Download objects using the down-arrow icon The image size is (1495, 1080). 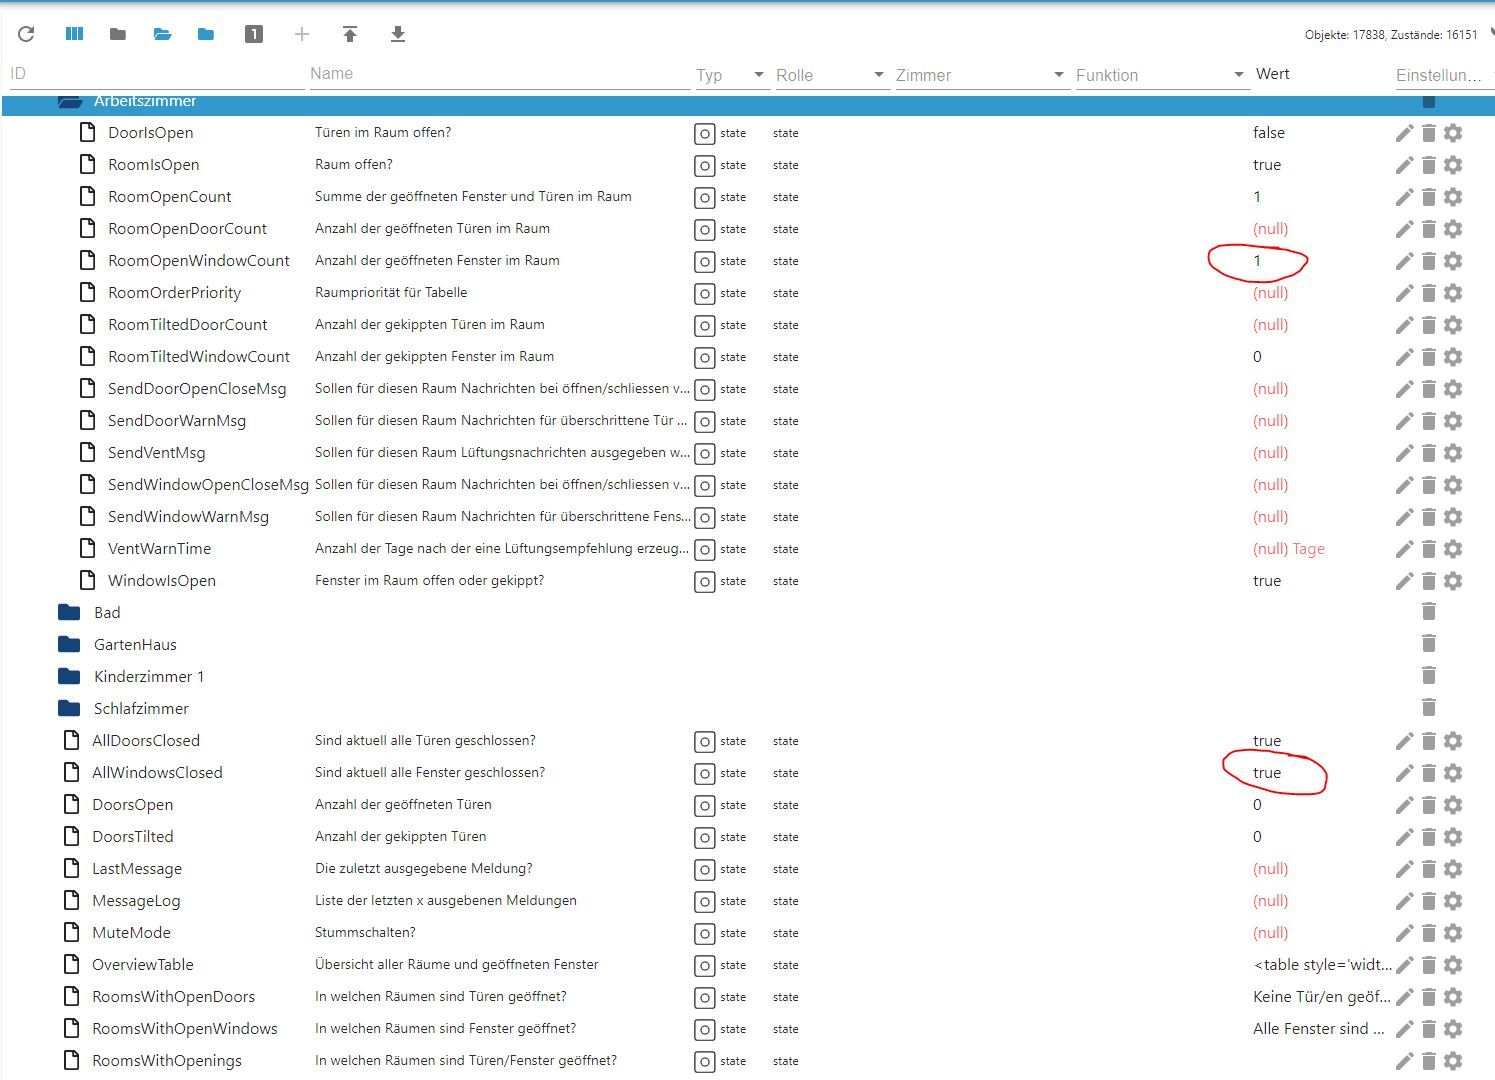[398, 34]
